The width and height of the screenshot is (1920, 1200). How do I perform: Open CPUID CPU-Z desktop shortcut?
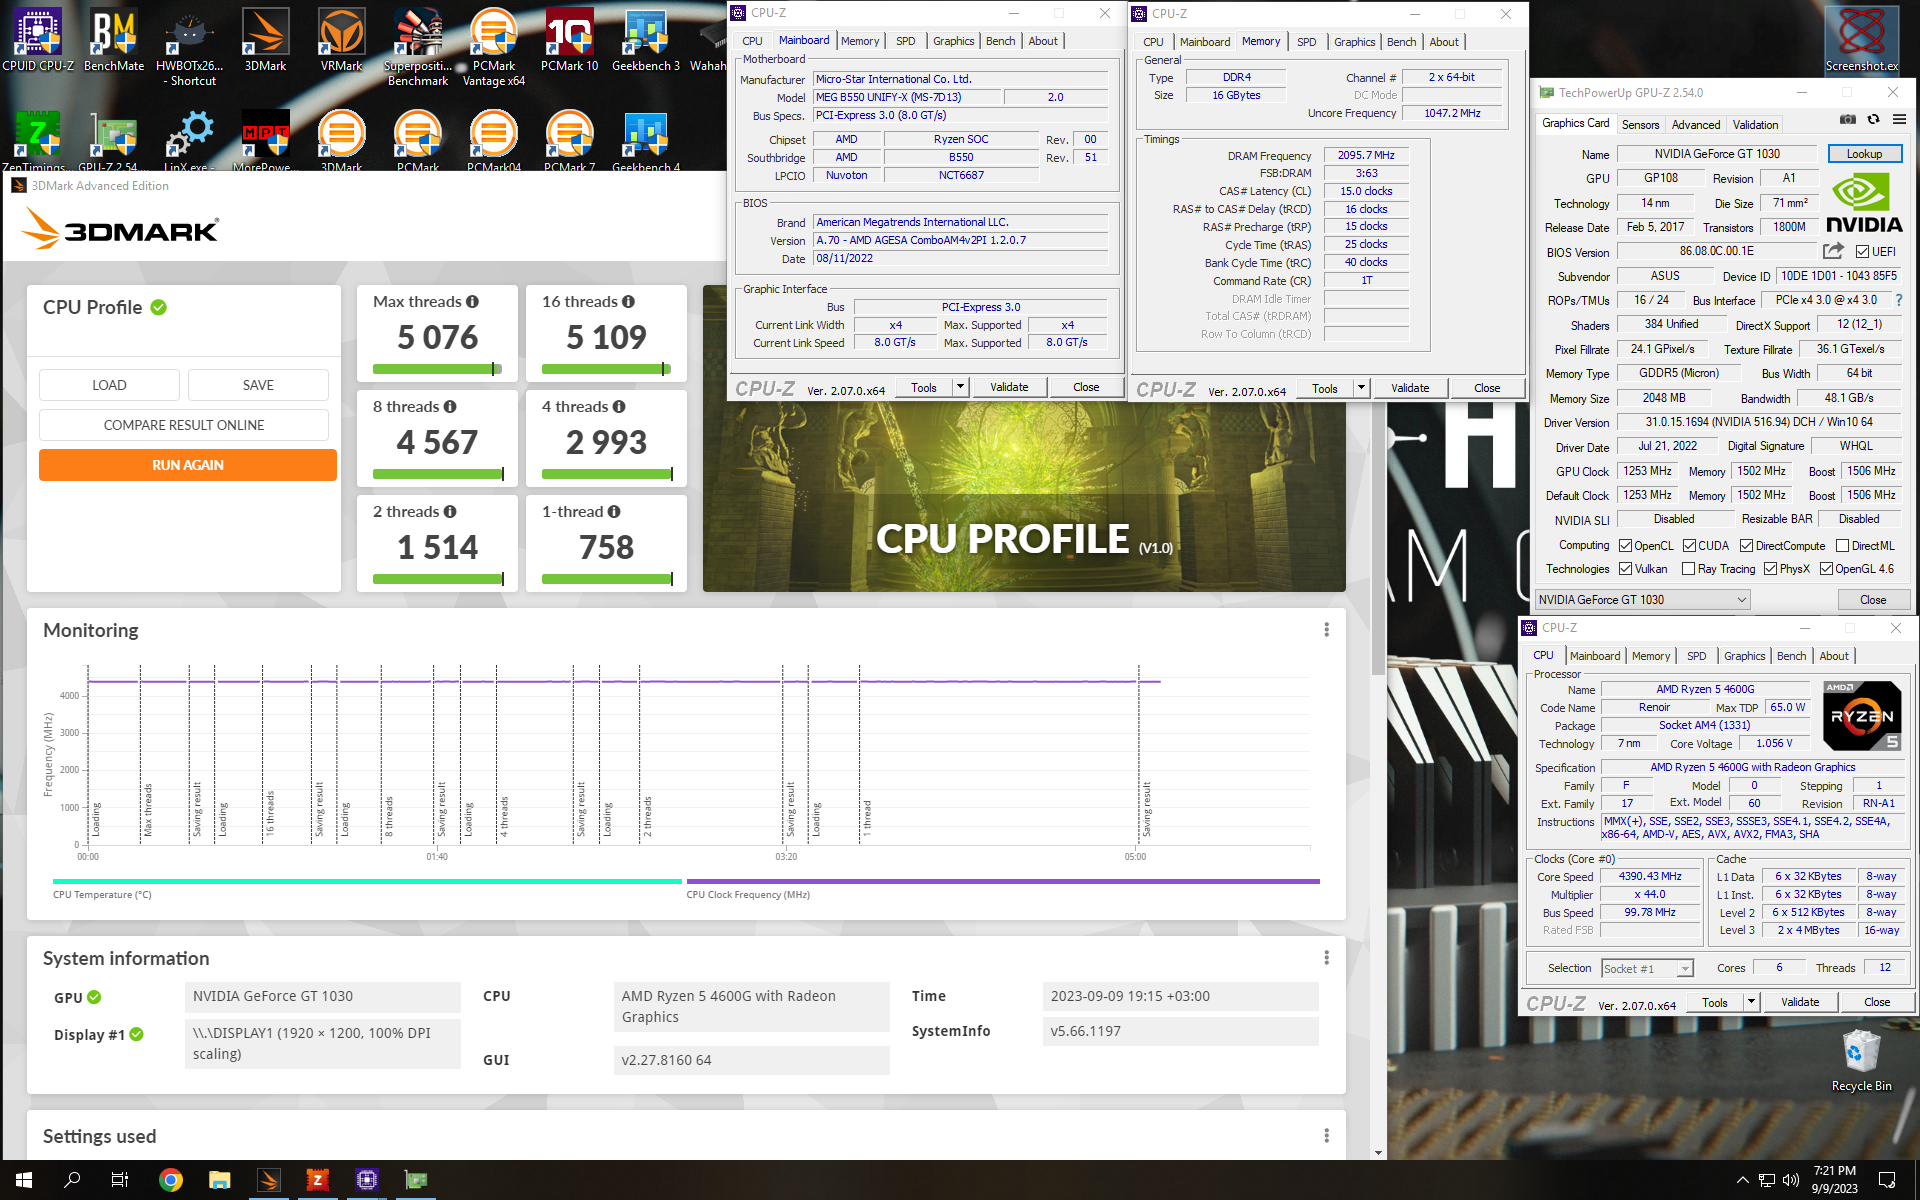[38, 40]
